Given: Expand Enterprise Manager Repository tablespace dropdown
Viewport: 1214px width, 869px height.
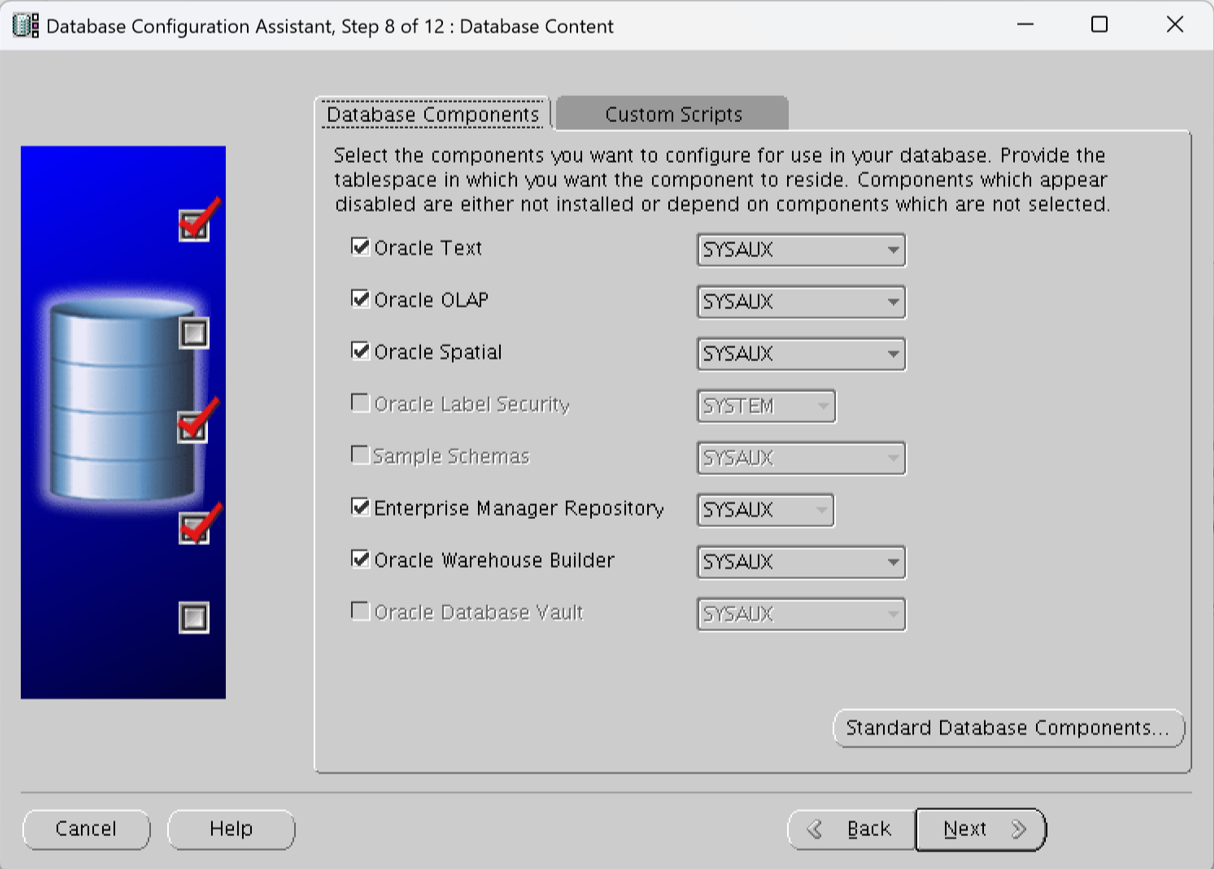Looking at the screenshot, I should (766, 510).
